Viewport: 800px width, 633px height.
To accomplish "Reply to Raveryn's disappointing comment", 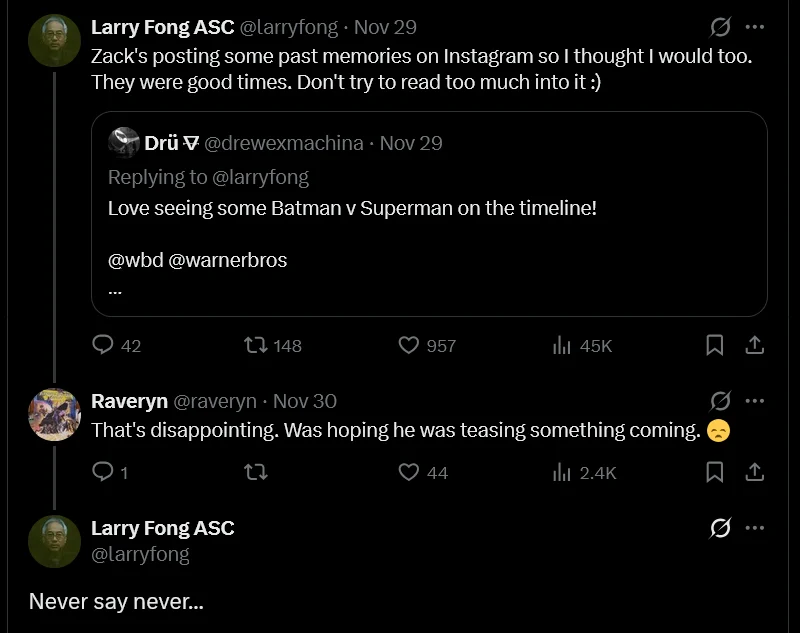I will click(104, 472).
